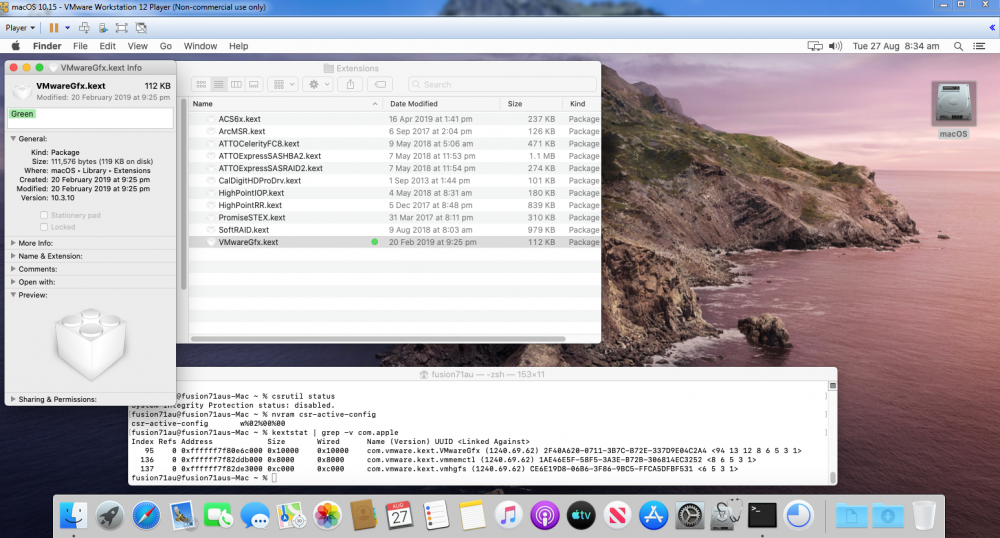Screen dimensions: 1000x538
Task: Open System Preferences from the Dock
Action: pyautogui.click(x=689, y=515)
